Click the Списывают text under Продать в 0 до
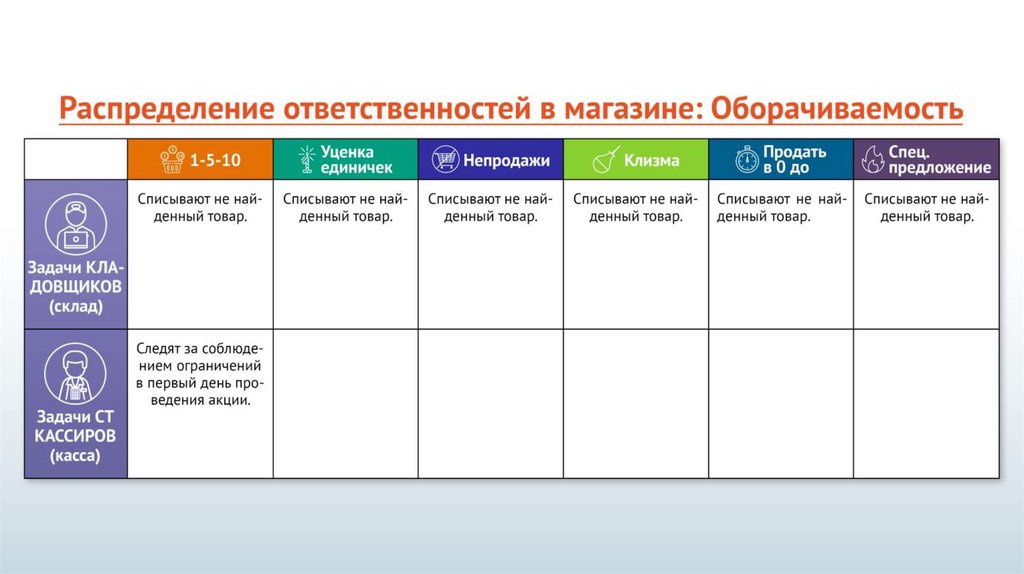 781,208
